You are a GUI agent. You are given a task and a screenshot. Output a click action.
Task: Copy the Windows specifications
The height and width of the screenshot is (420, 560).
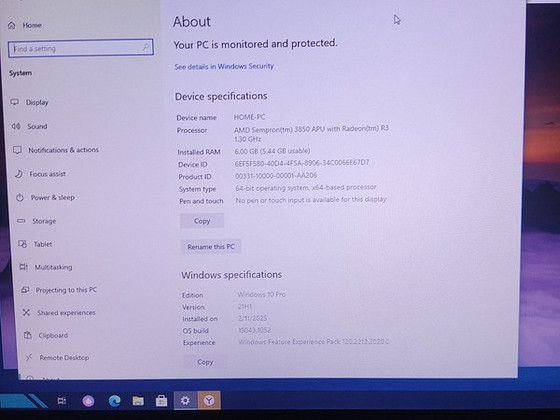pos(205,362)
